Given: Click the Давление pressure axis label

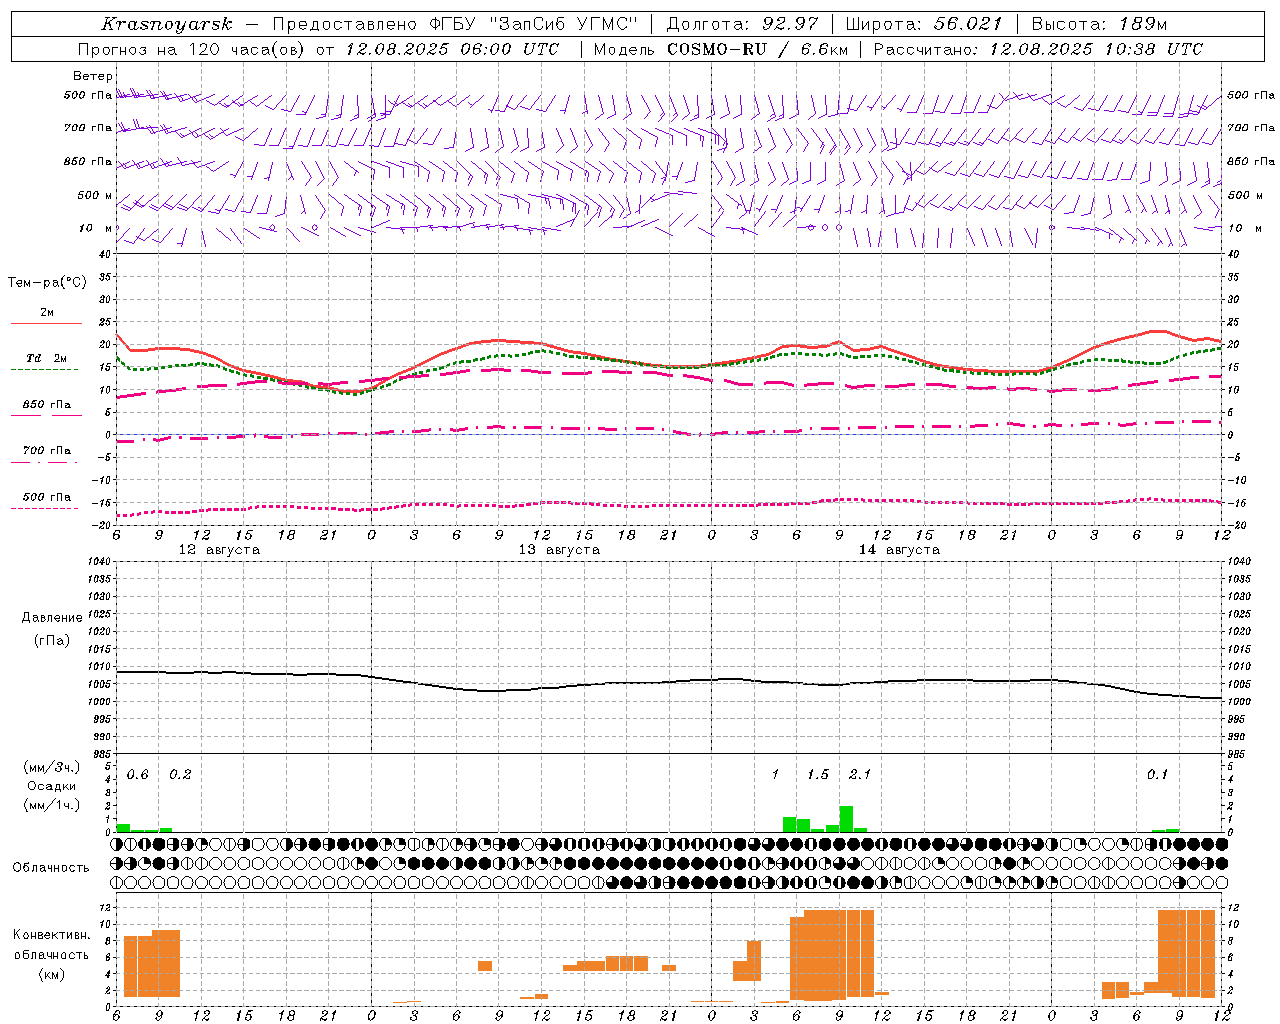Looking at the screenshot, I should 52,618.
